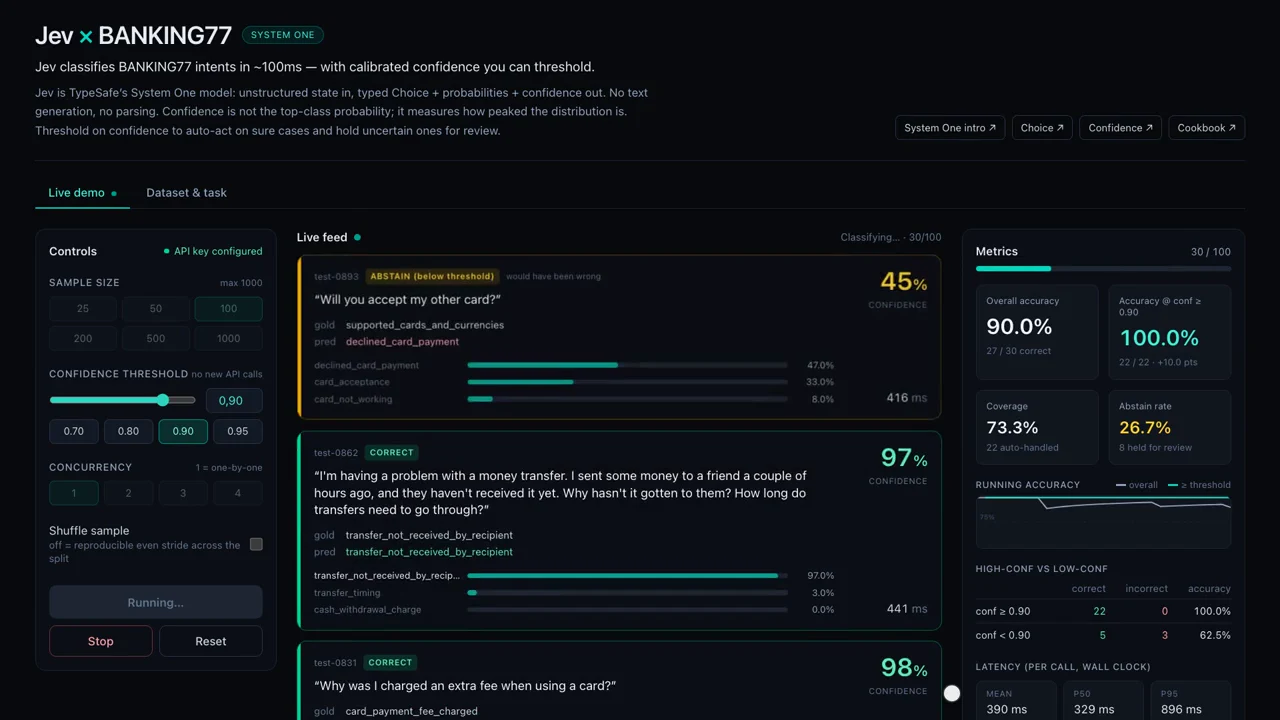
Task: Switch to the Dataset & task tab
Action: [186, 193]
